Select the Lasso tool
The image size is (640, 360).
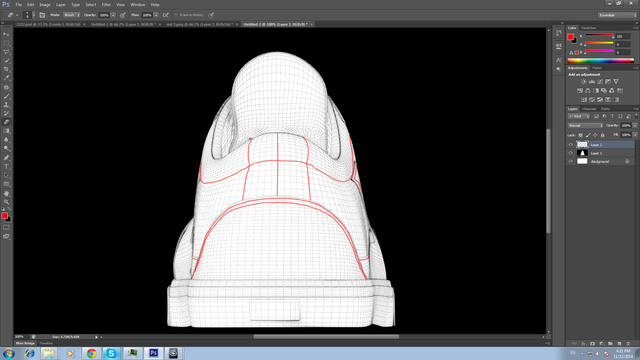click(6, 52)
